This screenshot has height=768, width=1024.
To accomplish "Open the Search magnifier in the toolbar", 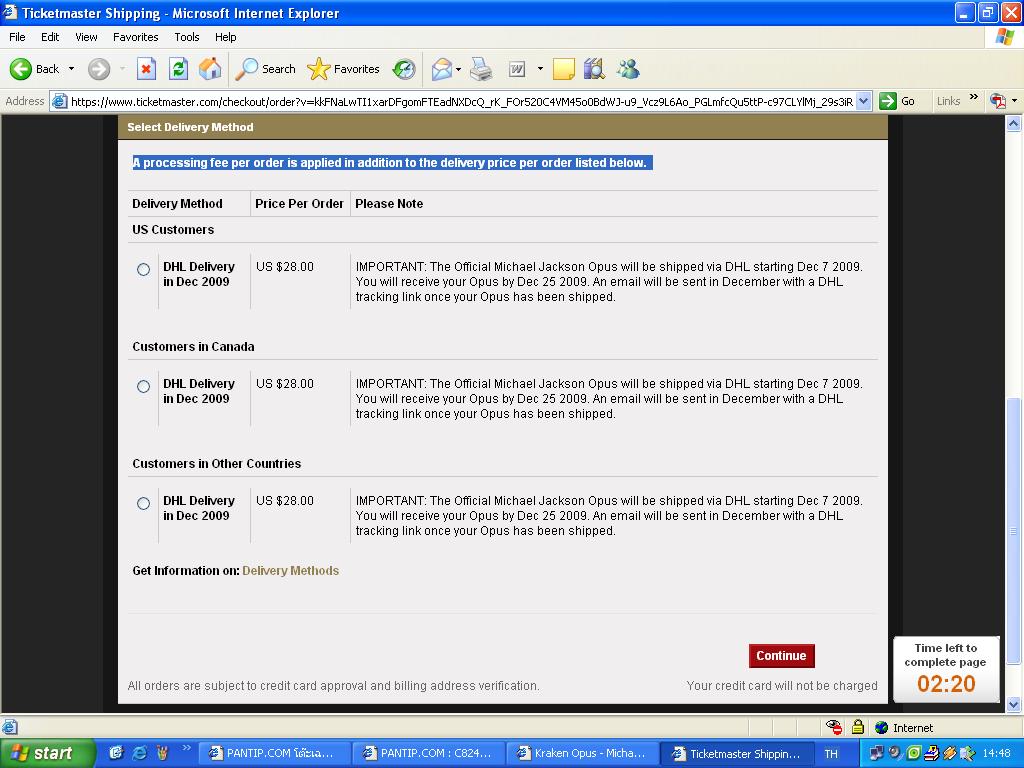I will click(265, 69).
